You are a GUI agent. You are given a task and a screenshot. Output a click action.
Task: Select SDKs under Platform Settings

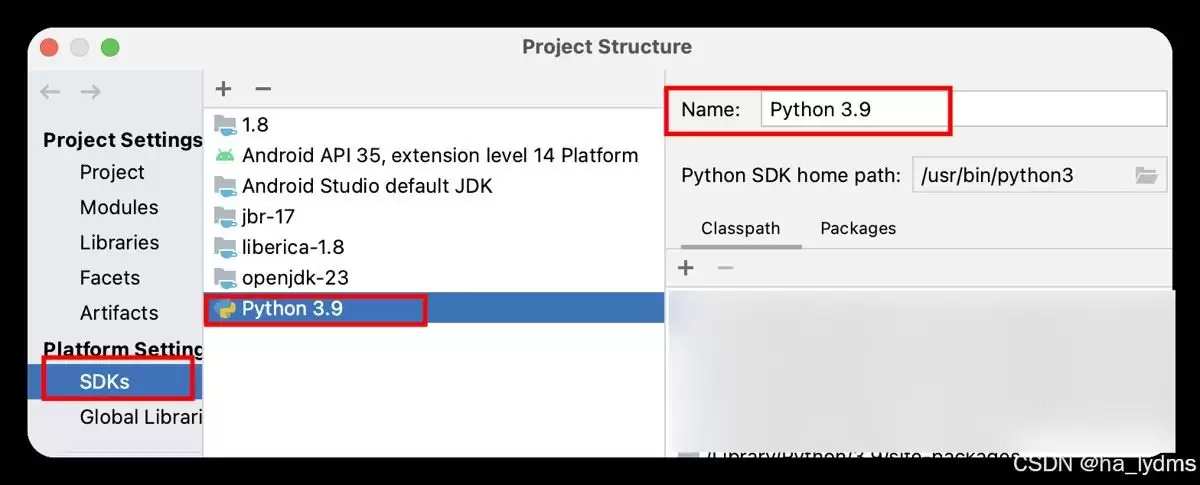pos(115,382)
